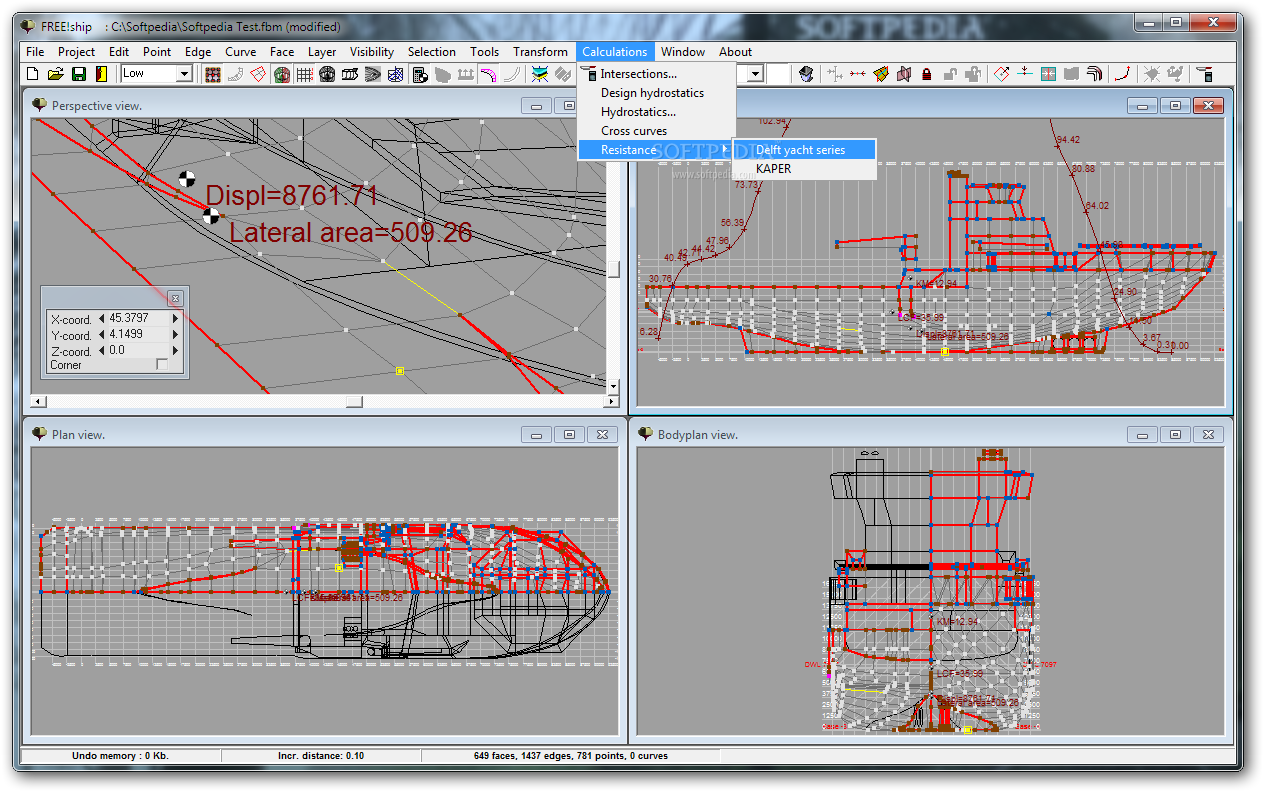Toggle the stations display icon

click(x=327, y=74)
